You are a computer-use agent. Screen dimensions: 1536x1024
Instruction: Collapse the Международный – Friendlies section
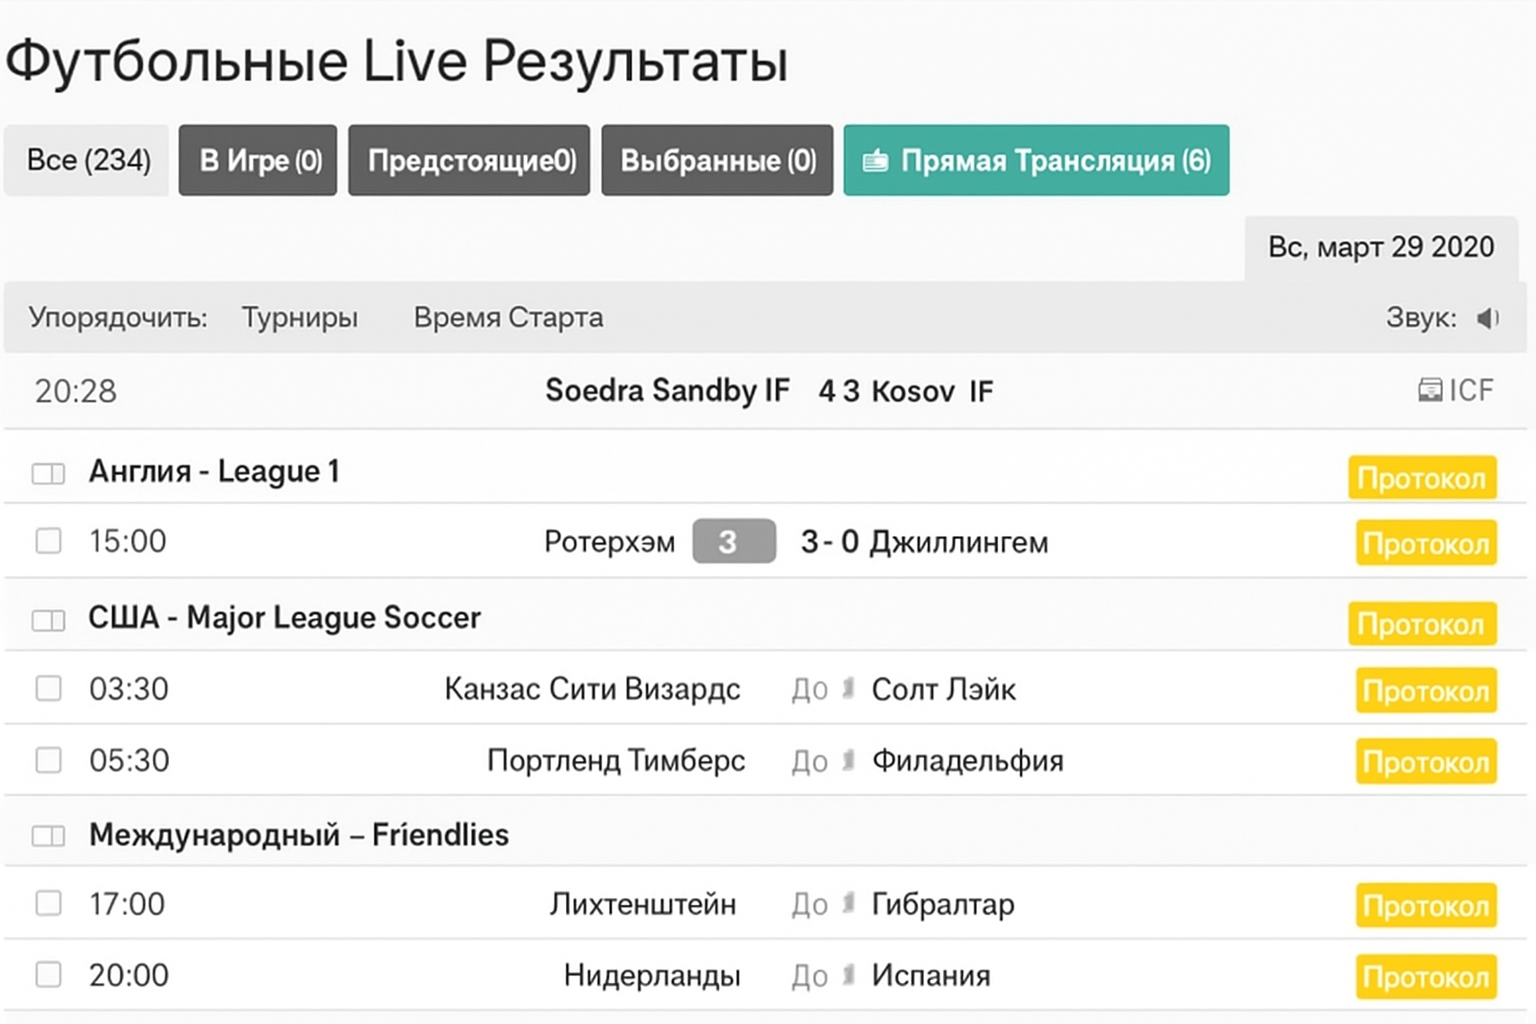pyautogui.click(x=297, y=835)
